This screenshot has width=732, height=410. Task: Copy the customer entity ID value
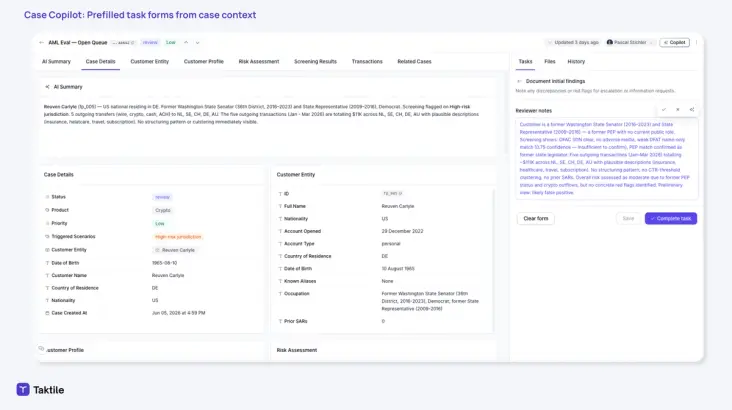pos(401,193)
